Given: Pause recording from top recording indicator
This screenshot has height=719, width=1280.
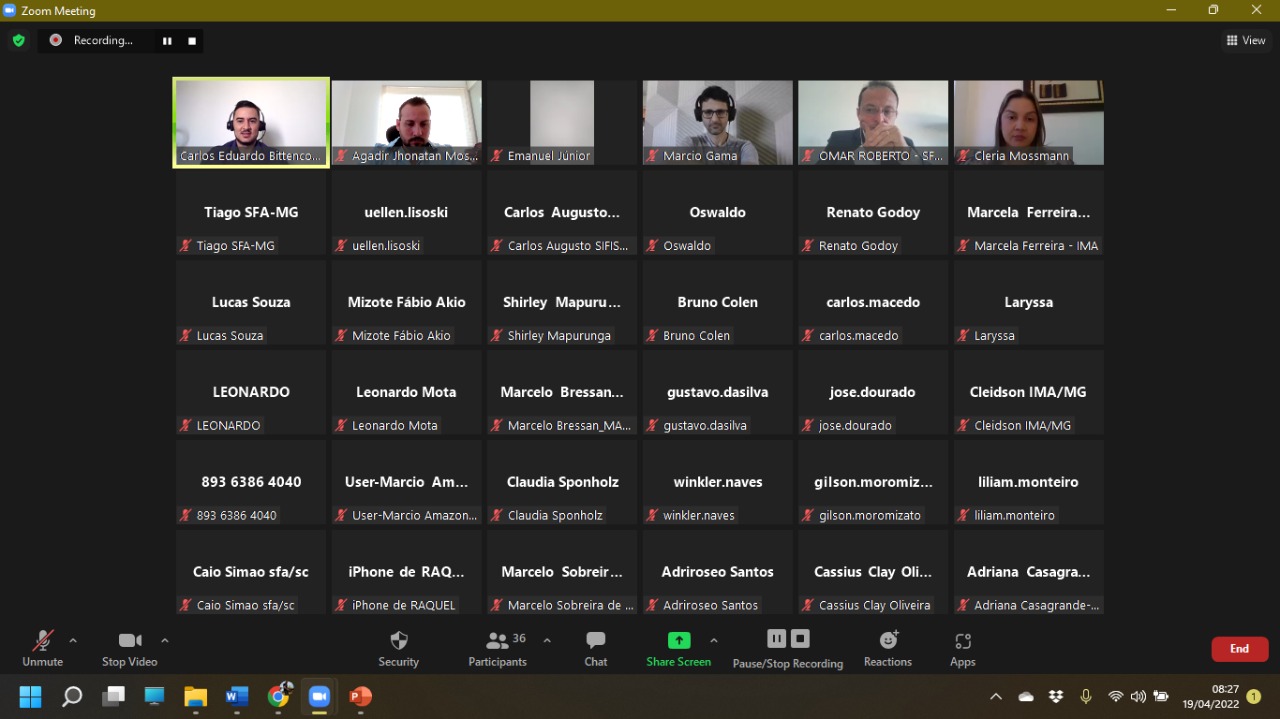Looking at the screenshot, I should [x=167, y=41].
